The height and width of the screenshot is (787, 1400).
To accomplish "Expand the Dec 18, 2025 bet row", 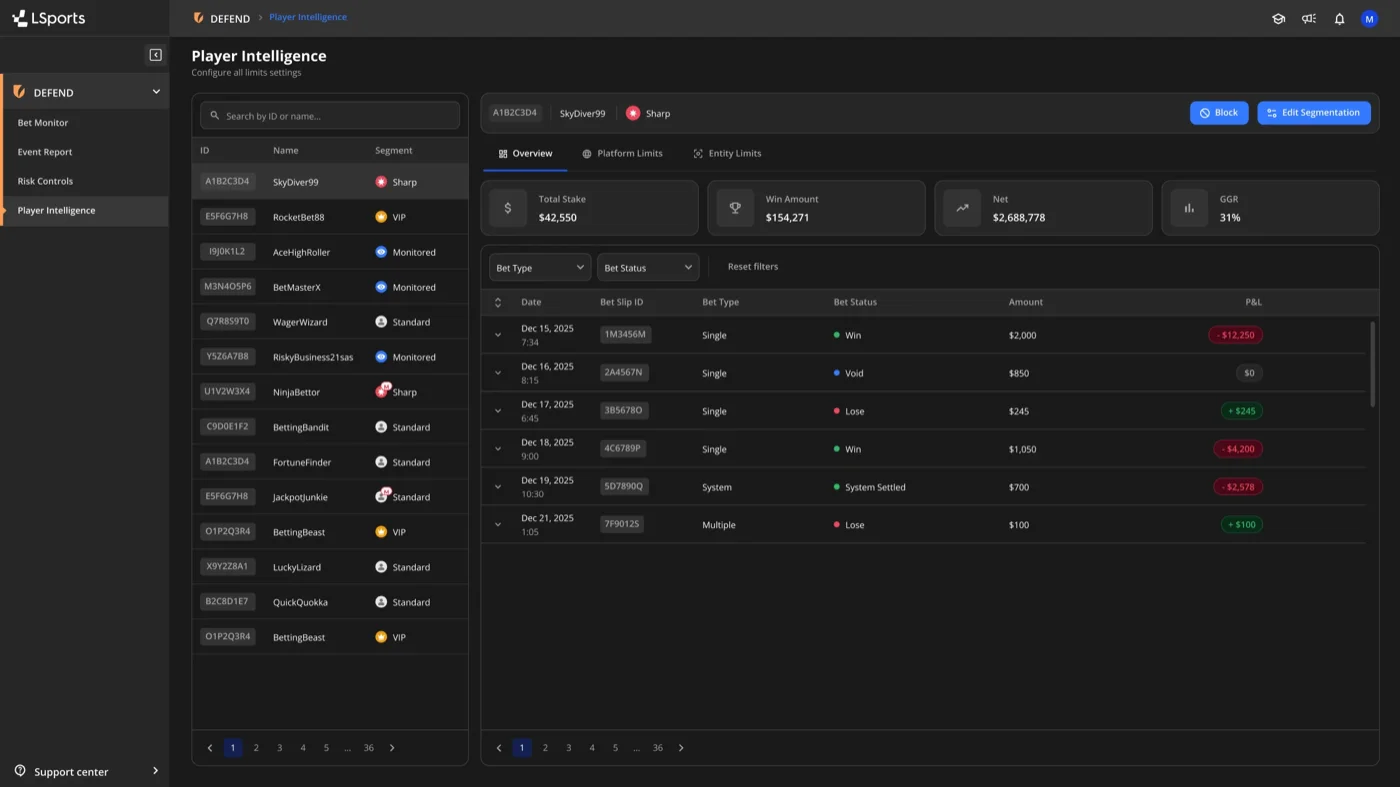I will pyautogui.click(x=498, y=449).
